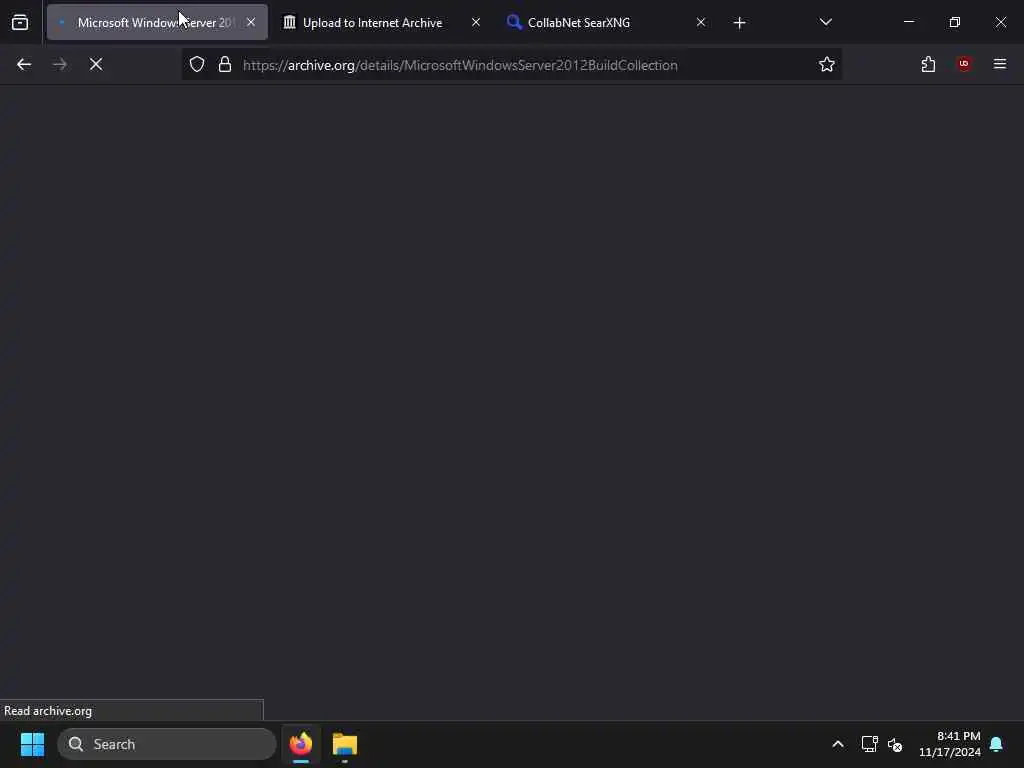This screenshot has width=1024, height=768.
Task: Switch to the Microsoft Windows Server tab
Action: (x=157, y=22)
